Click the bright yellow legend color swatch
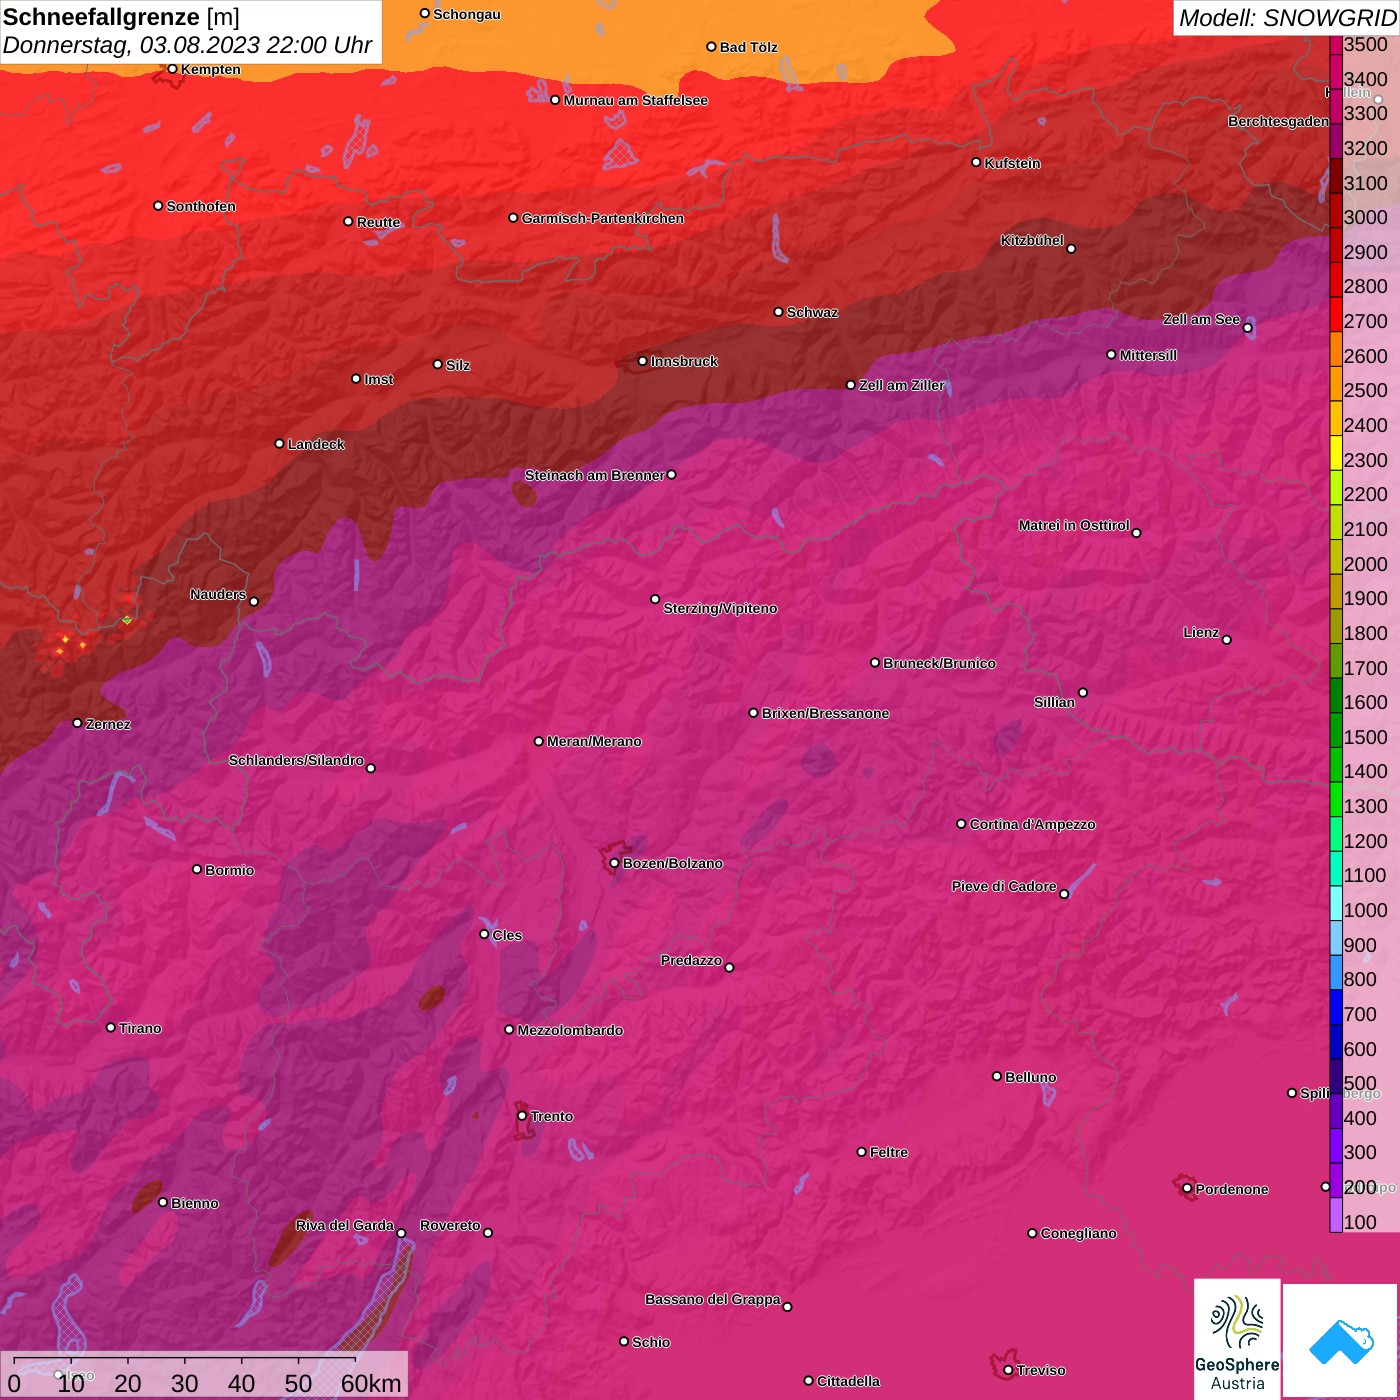 (x=1336, y=452)
